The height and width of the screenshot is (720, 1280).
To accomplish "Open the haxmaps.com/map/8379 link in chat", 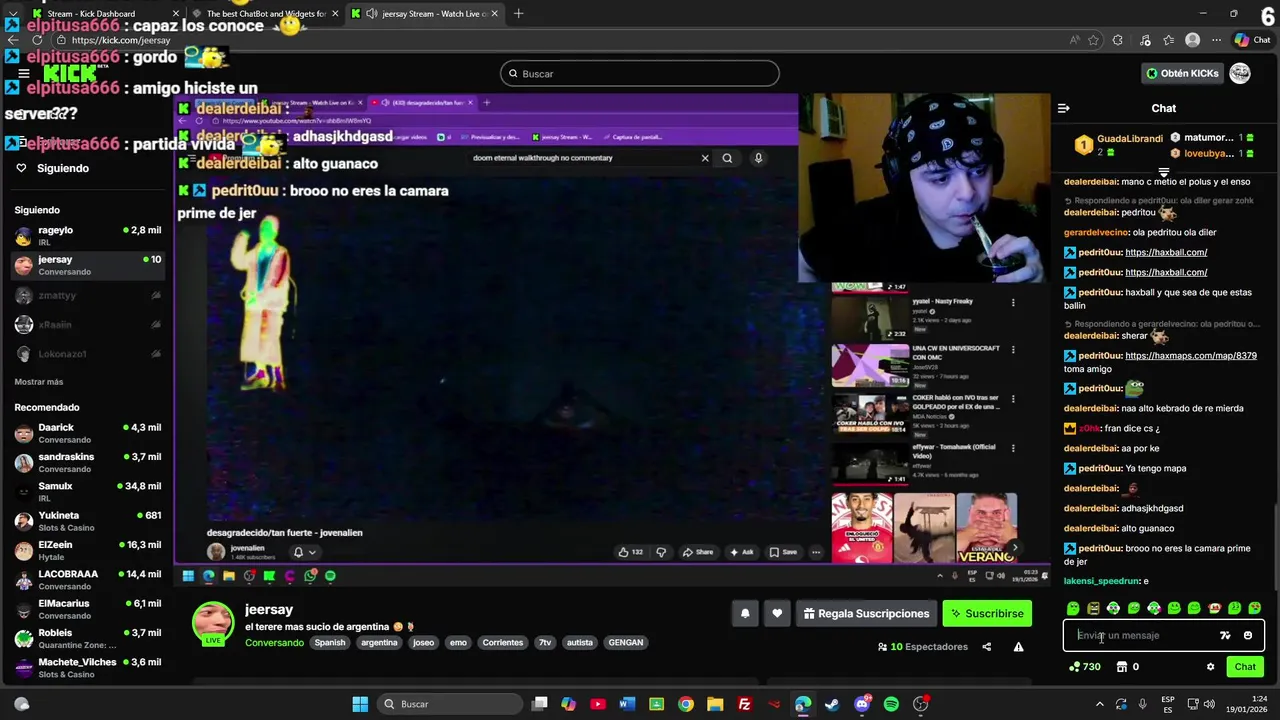I will pyautogui.click(x=1190, y=356).
